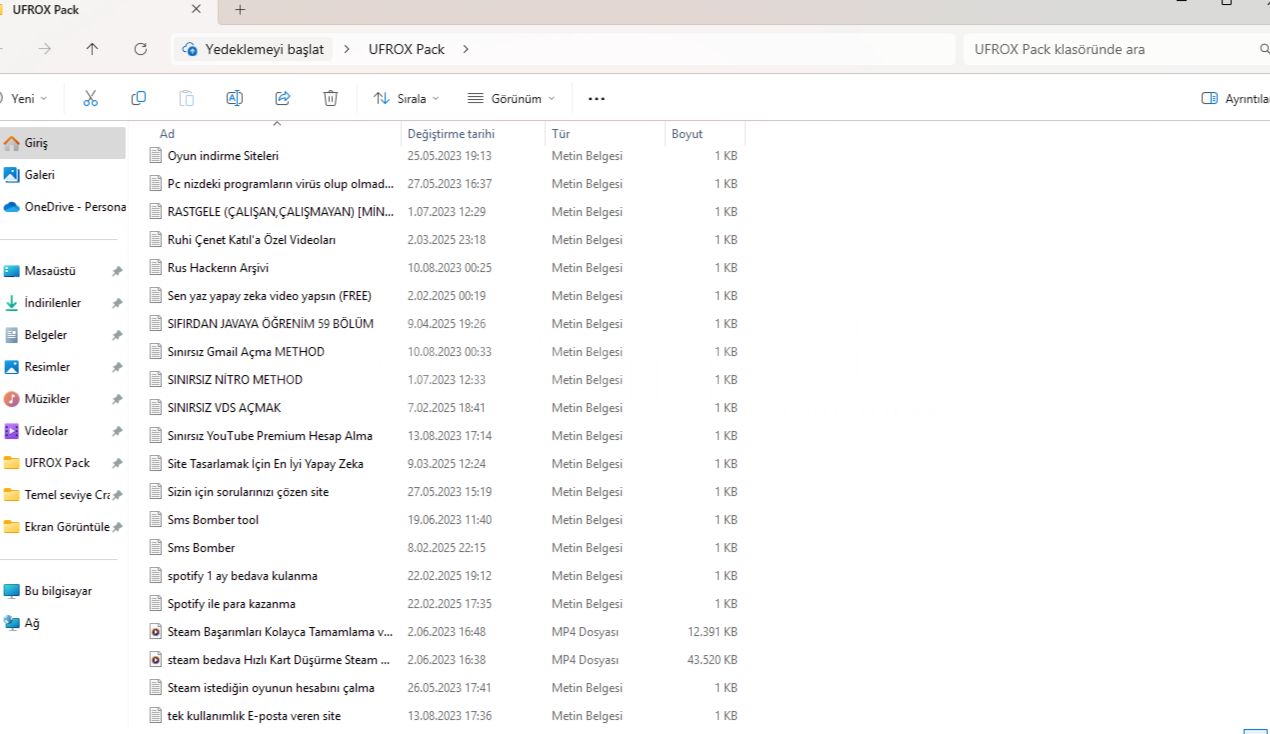This screenshot has width=1270, height=734.
Task: Expand chevron after UFROX Pack in breadcrumb
Action: click(466, 49)
